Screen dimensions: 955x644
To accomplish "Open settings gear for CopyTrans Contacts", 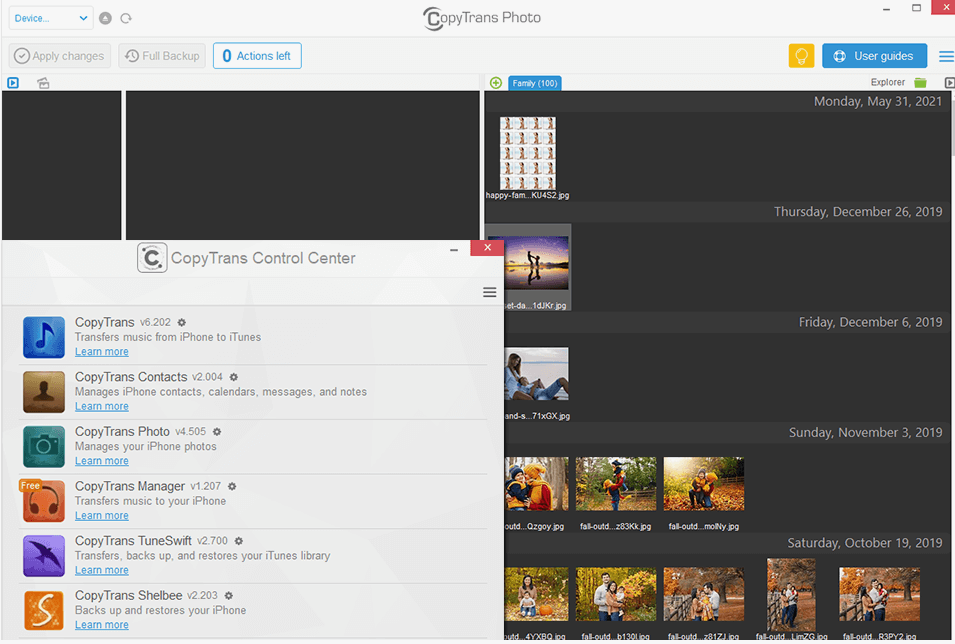I will point(233,377).
